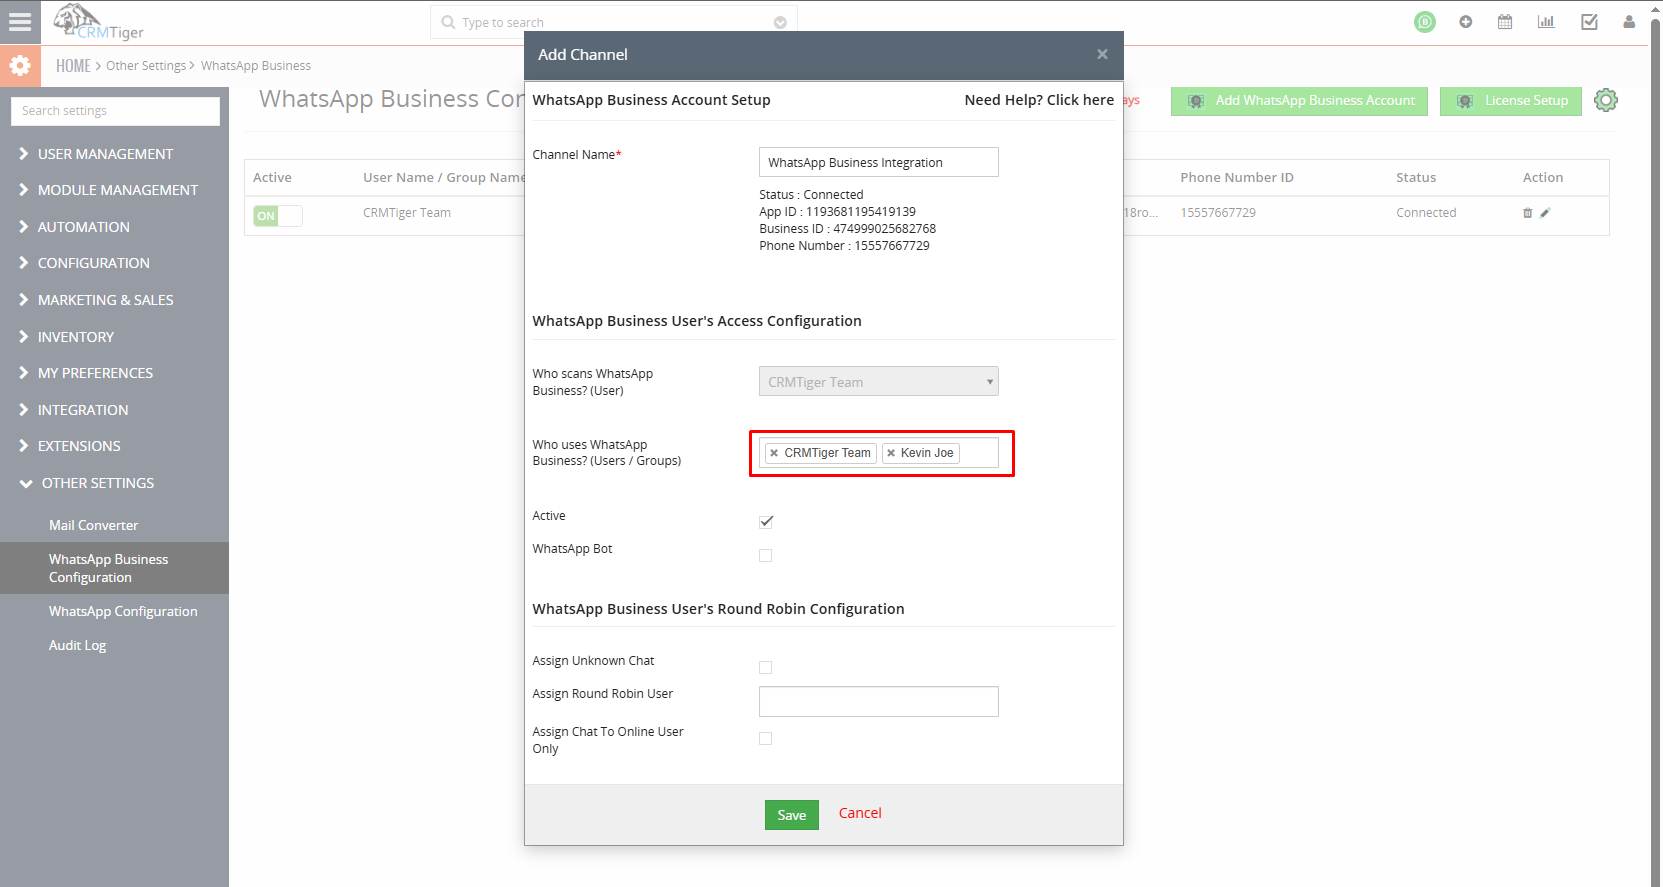Open the hamburger menu icon
This screenshot has width=1663, height=887.
pyautogui.click(x=20, y=22)
